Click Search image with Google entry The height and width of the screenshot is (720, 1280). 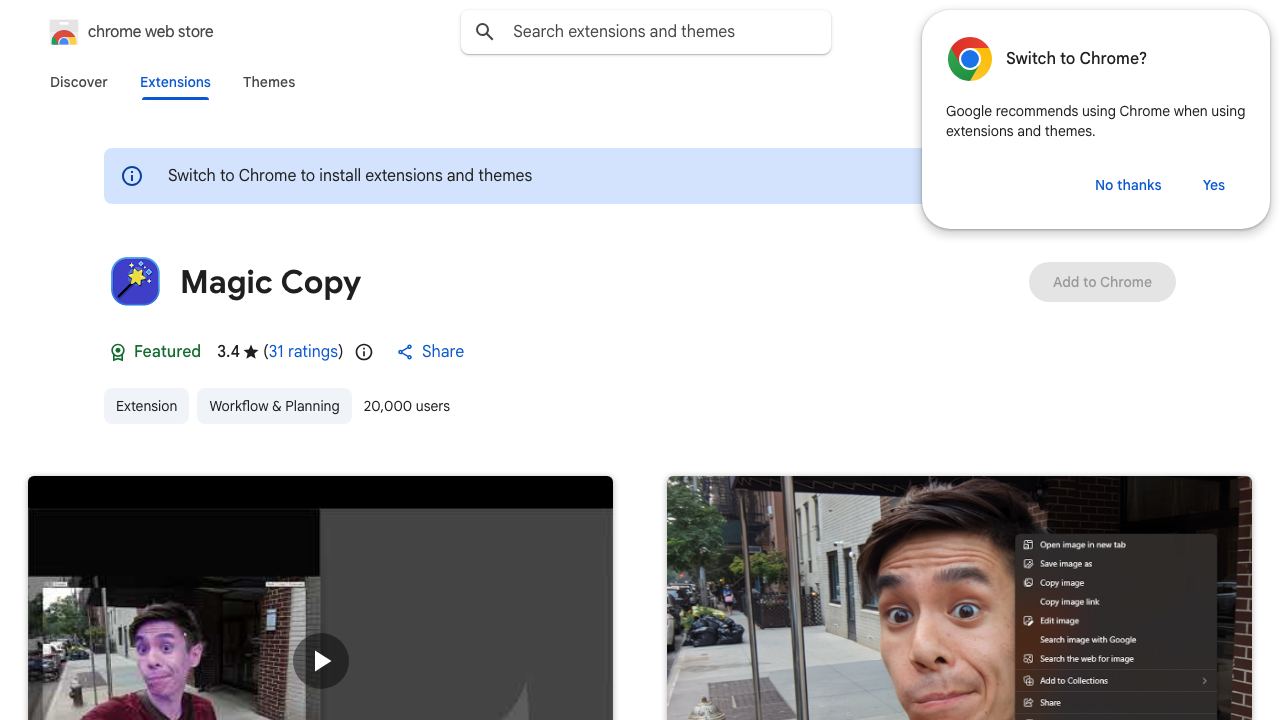1088,640
